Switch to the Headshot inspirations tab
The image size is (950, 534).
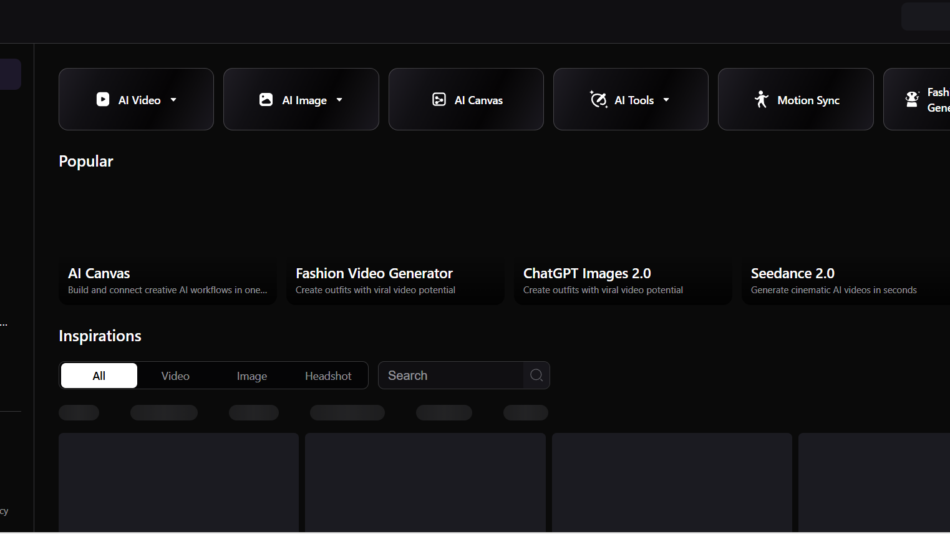pos(328,376)
